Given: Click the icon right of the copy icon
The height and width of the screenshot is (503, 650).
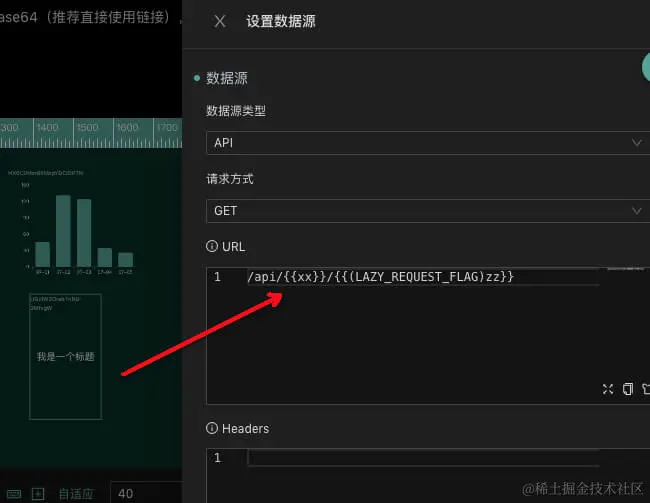Looking at the screenshot, I should click(646, 389).
